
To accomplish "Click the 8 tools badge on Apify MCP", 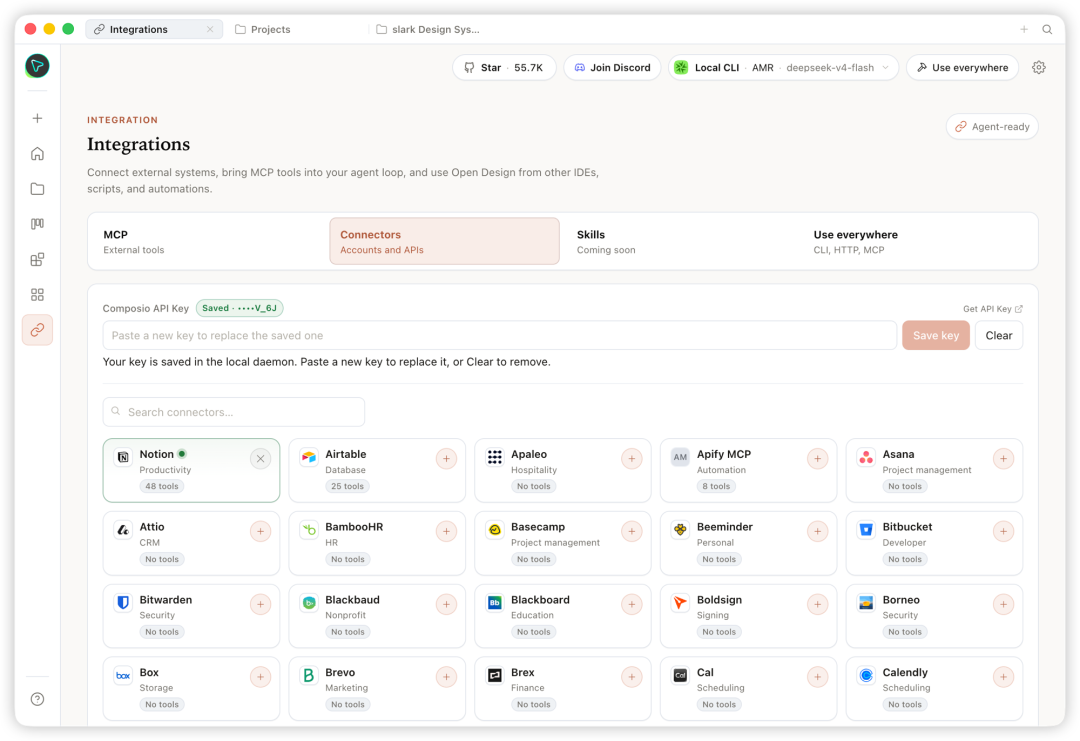I will pos(716,486).
